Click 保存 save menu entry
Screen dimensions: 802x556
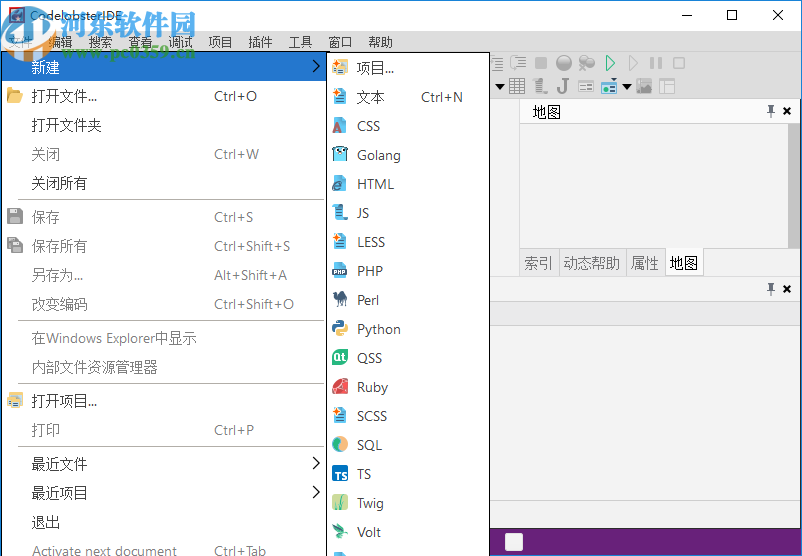click(x=164, y=217)
